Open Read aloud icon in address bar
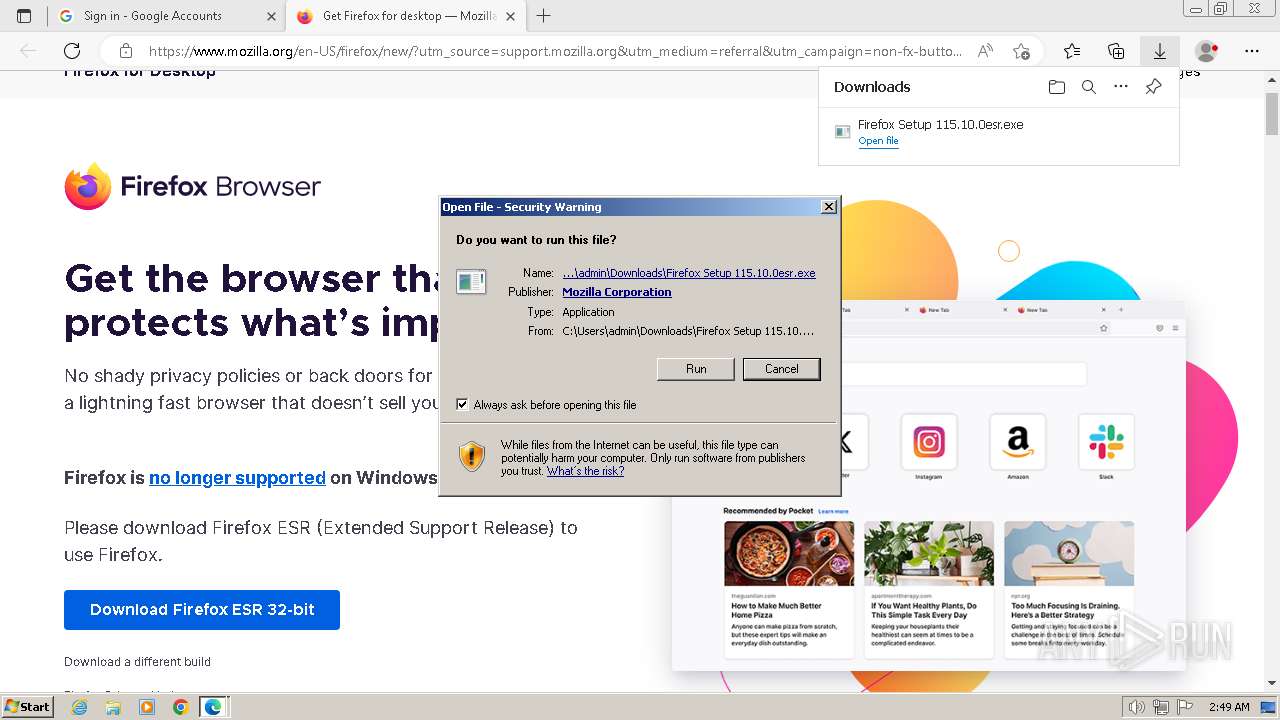Image resolution: width=1280 pixels, height=720 pixels. point(986,51)
